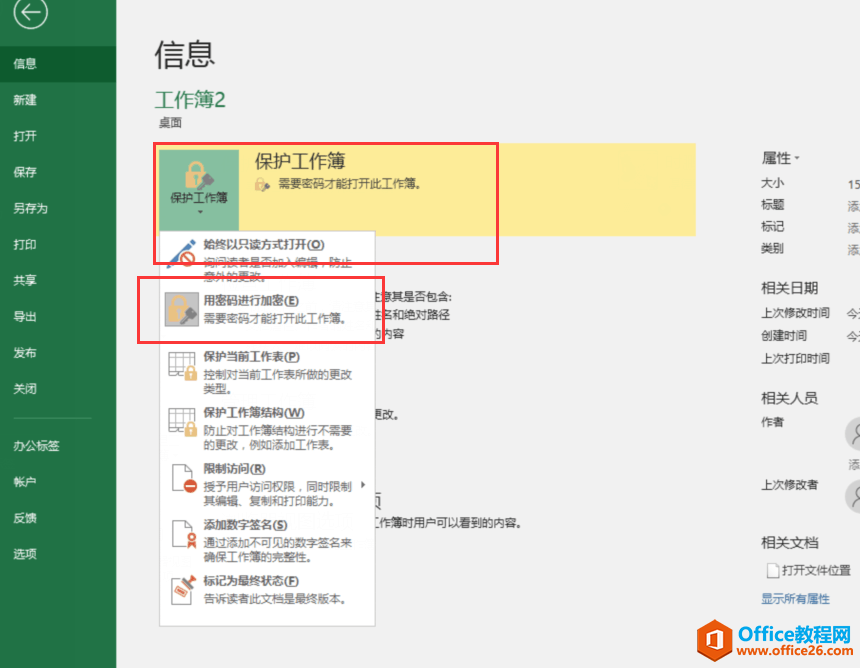This screenshot has width=860, height=668.
Task: Select 导出 in the sidebar
Action: click(x=25, y=316)
